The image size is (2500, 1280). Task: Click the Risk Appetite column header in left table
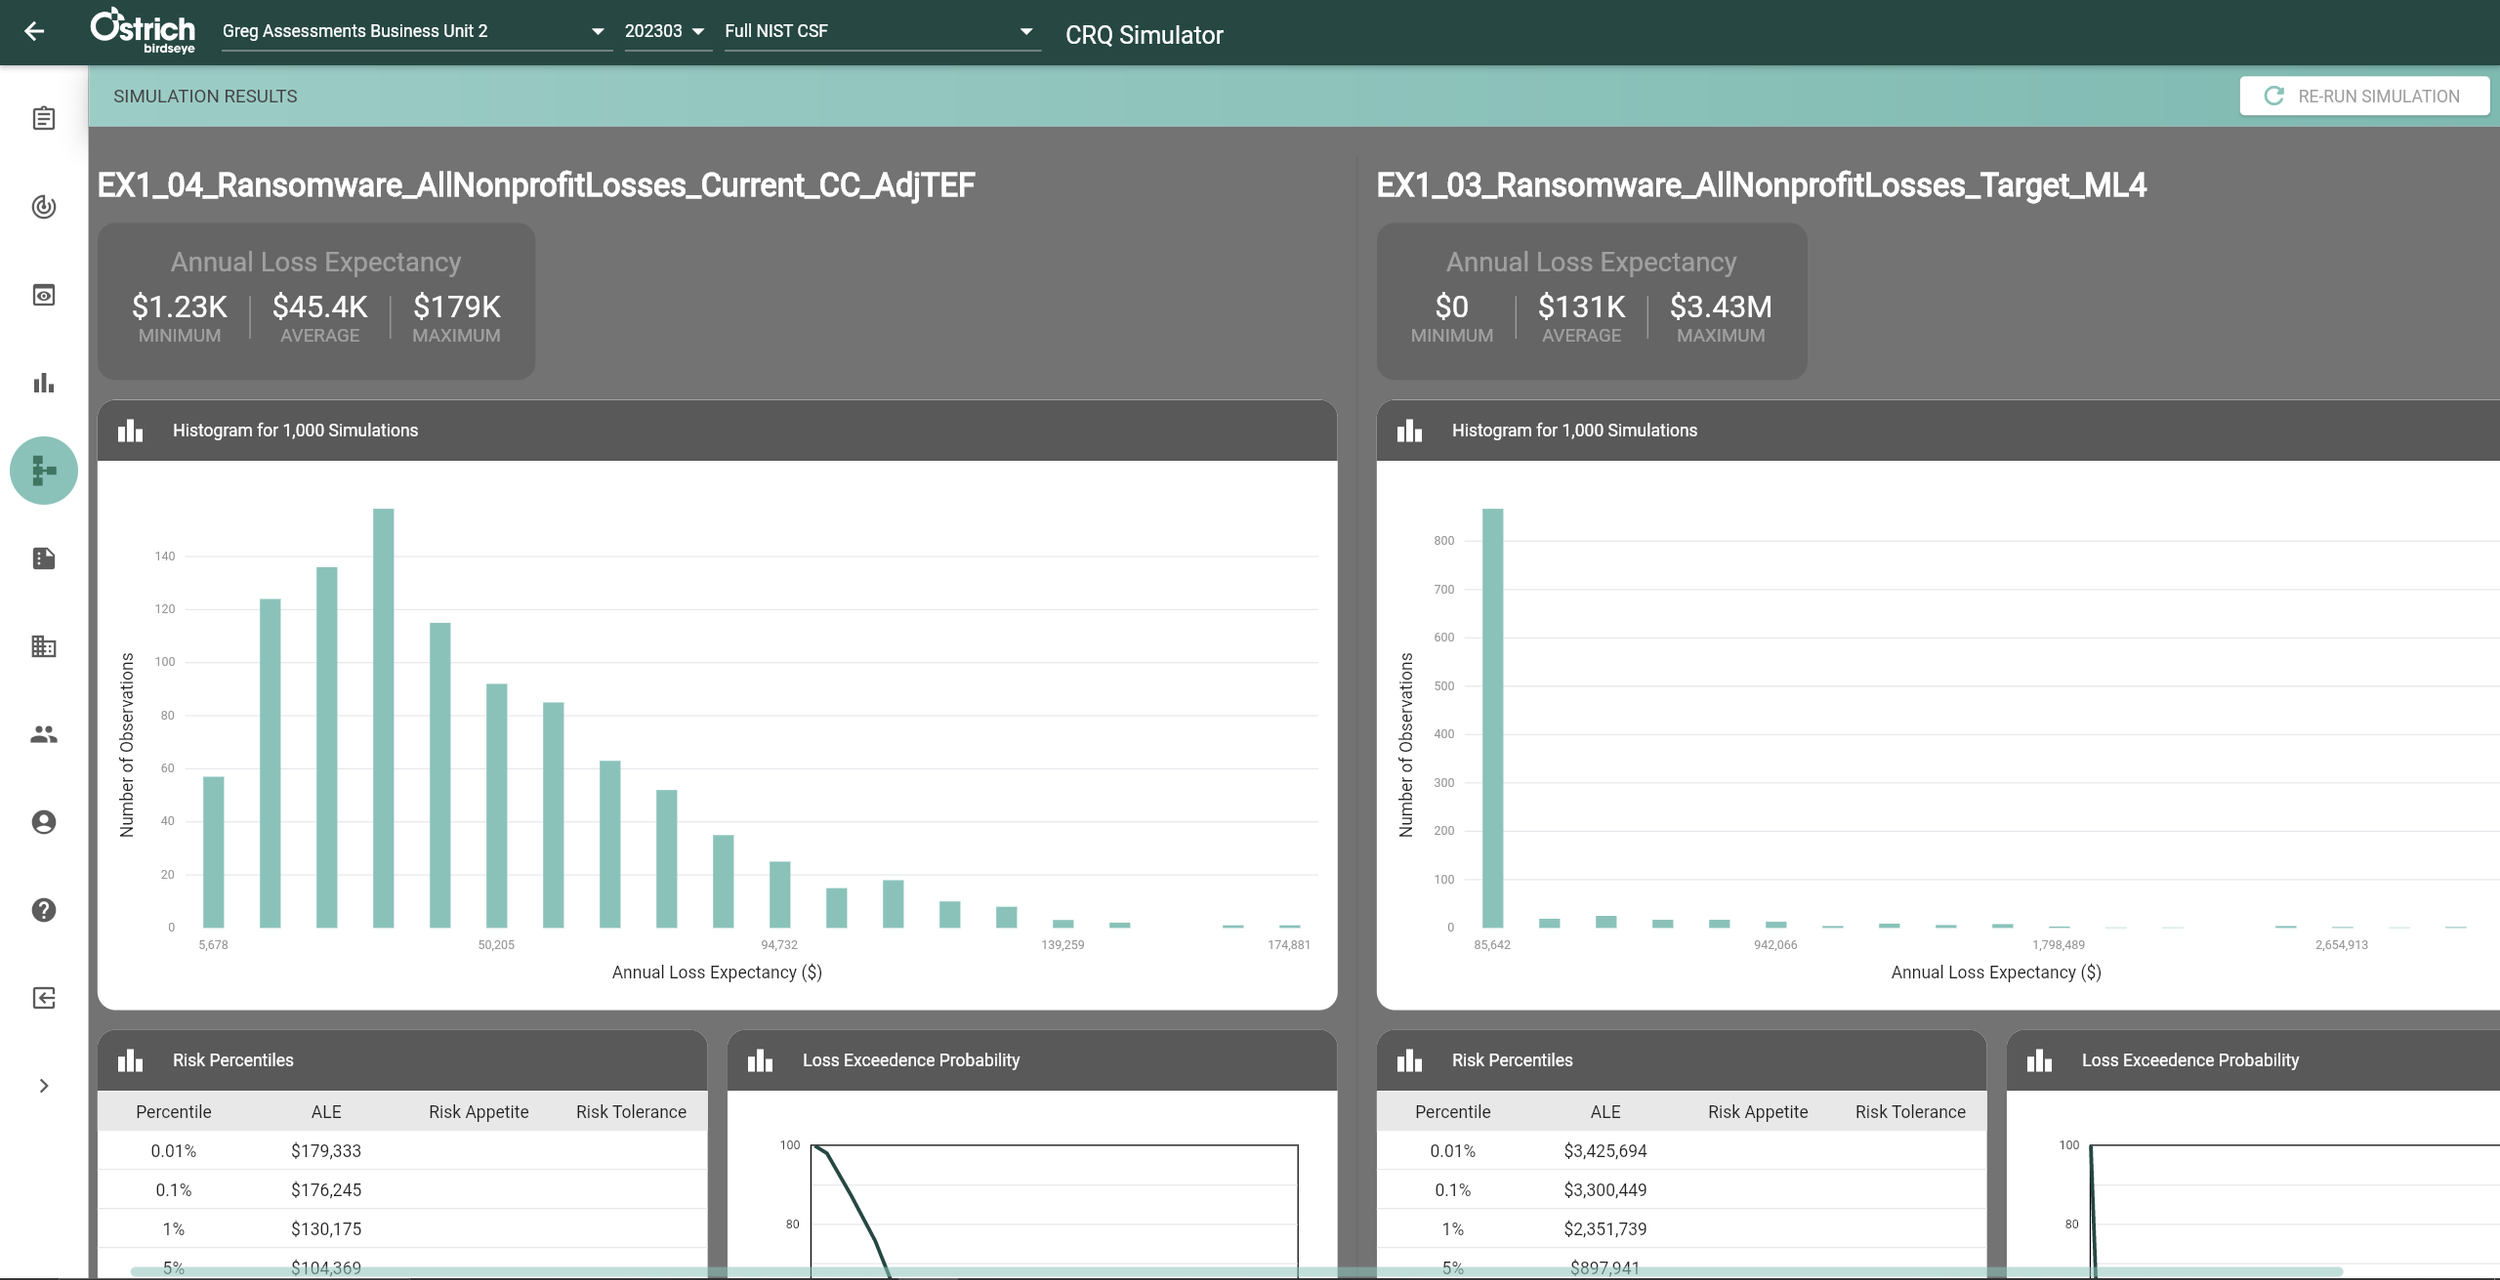(x=478, y=1112)
